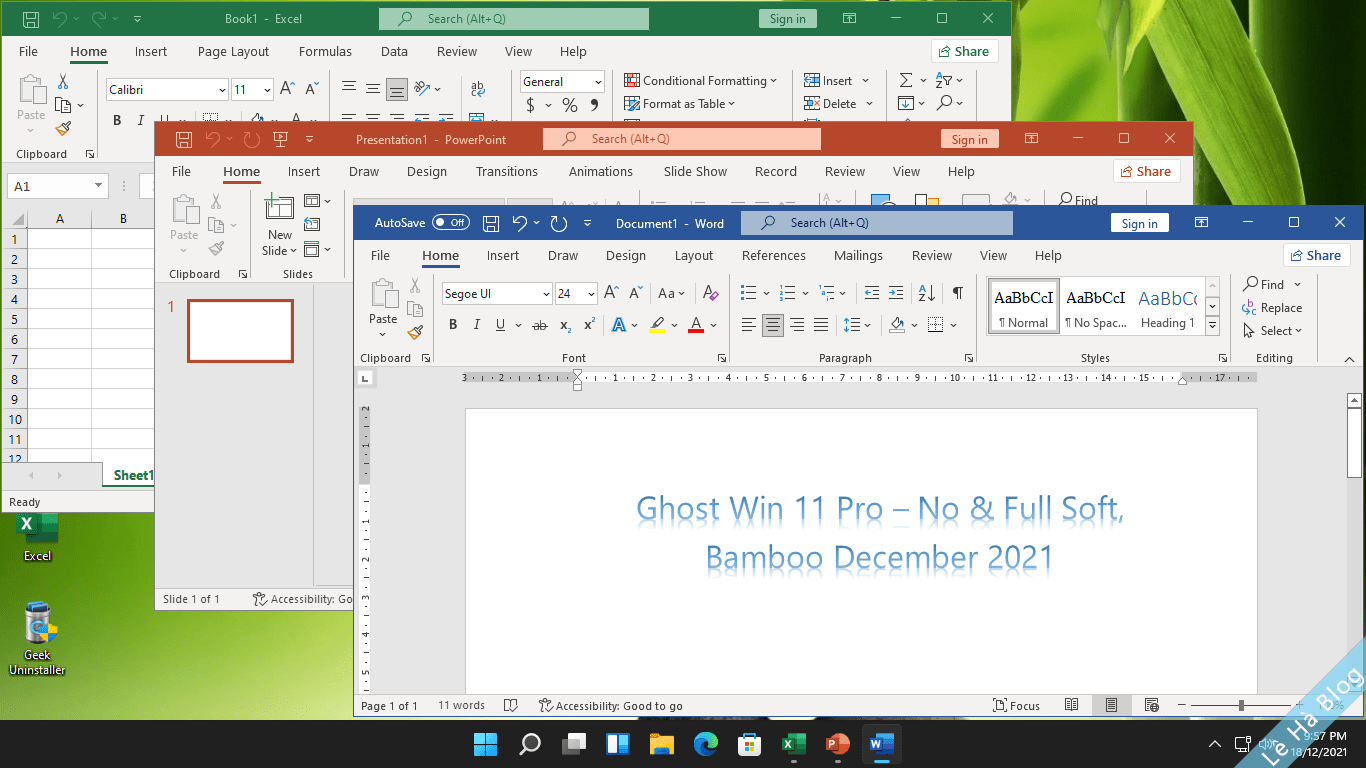Open Mailings tab in Word
Screen dimensions: 1366x768
pos(858,255)
